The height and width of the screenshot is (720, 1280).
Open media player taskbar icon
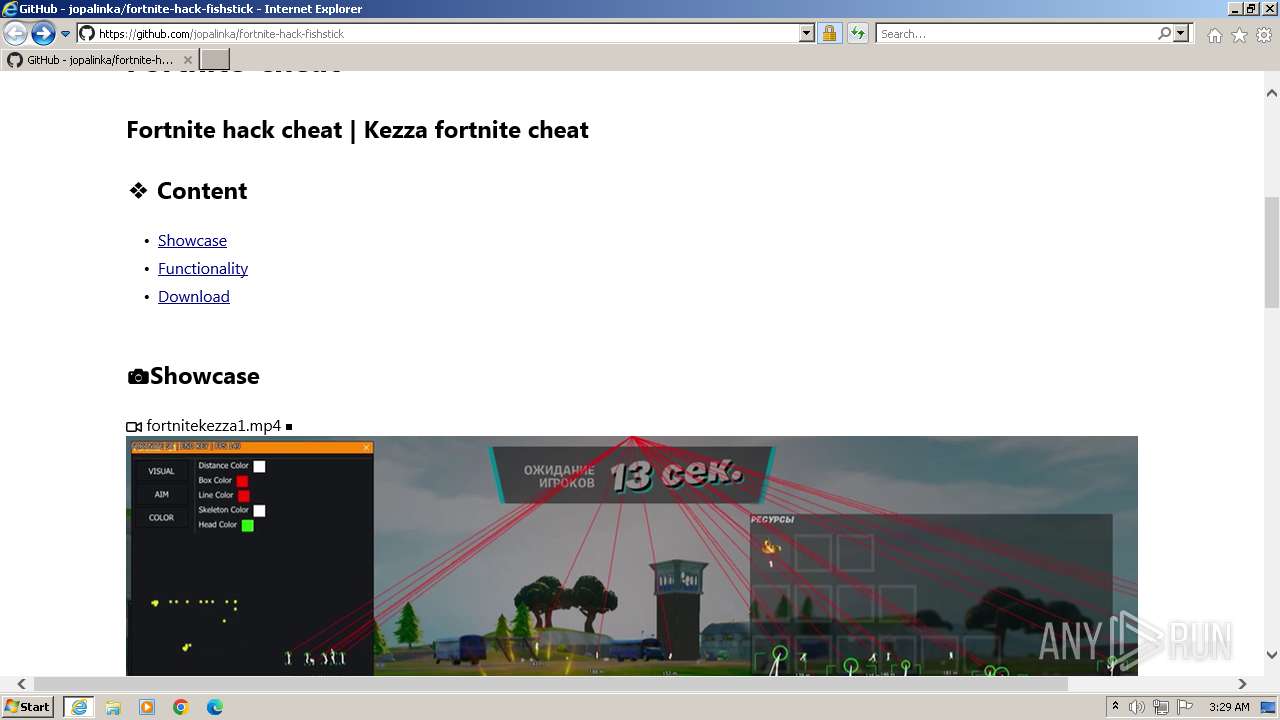click(x=147, y=707)
